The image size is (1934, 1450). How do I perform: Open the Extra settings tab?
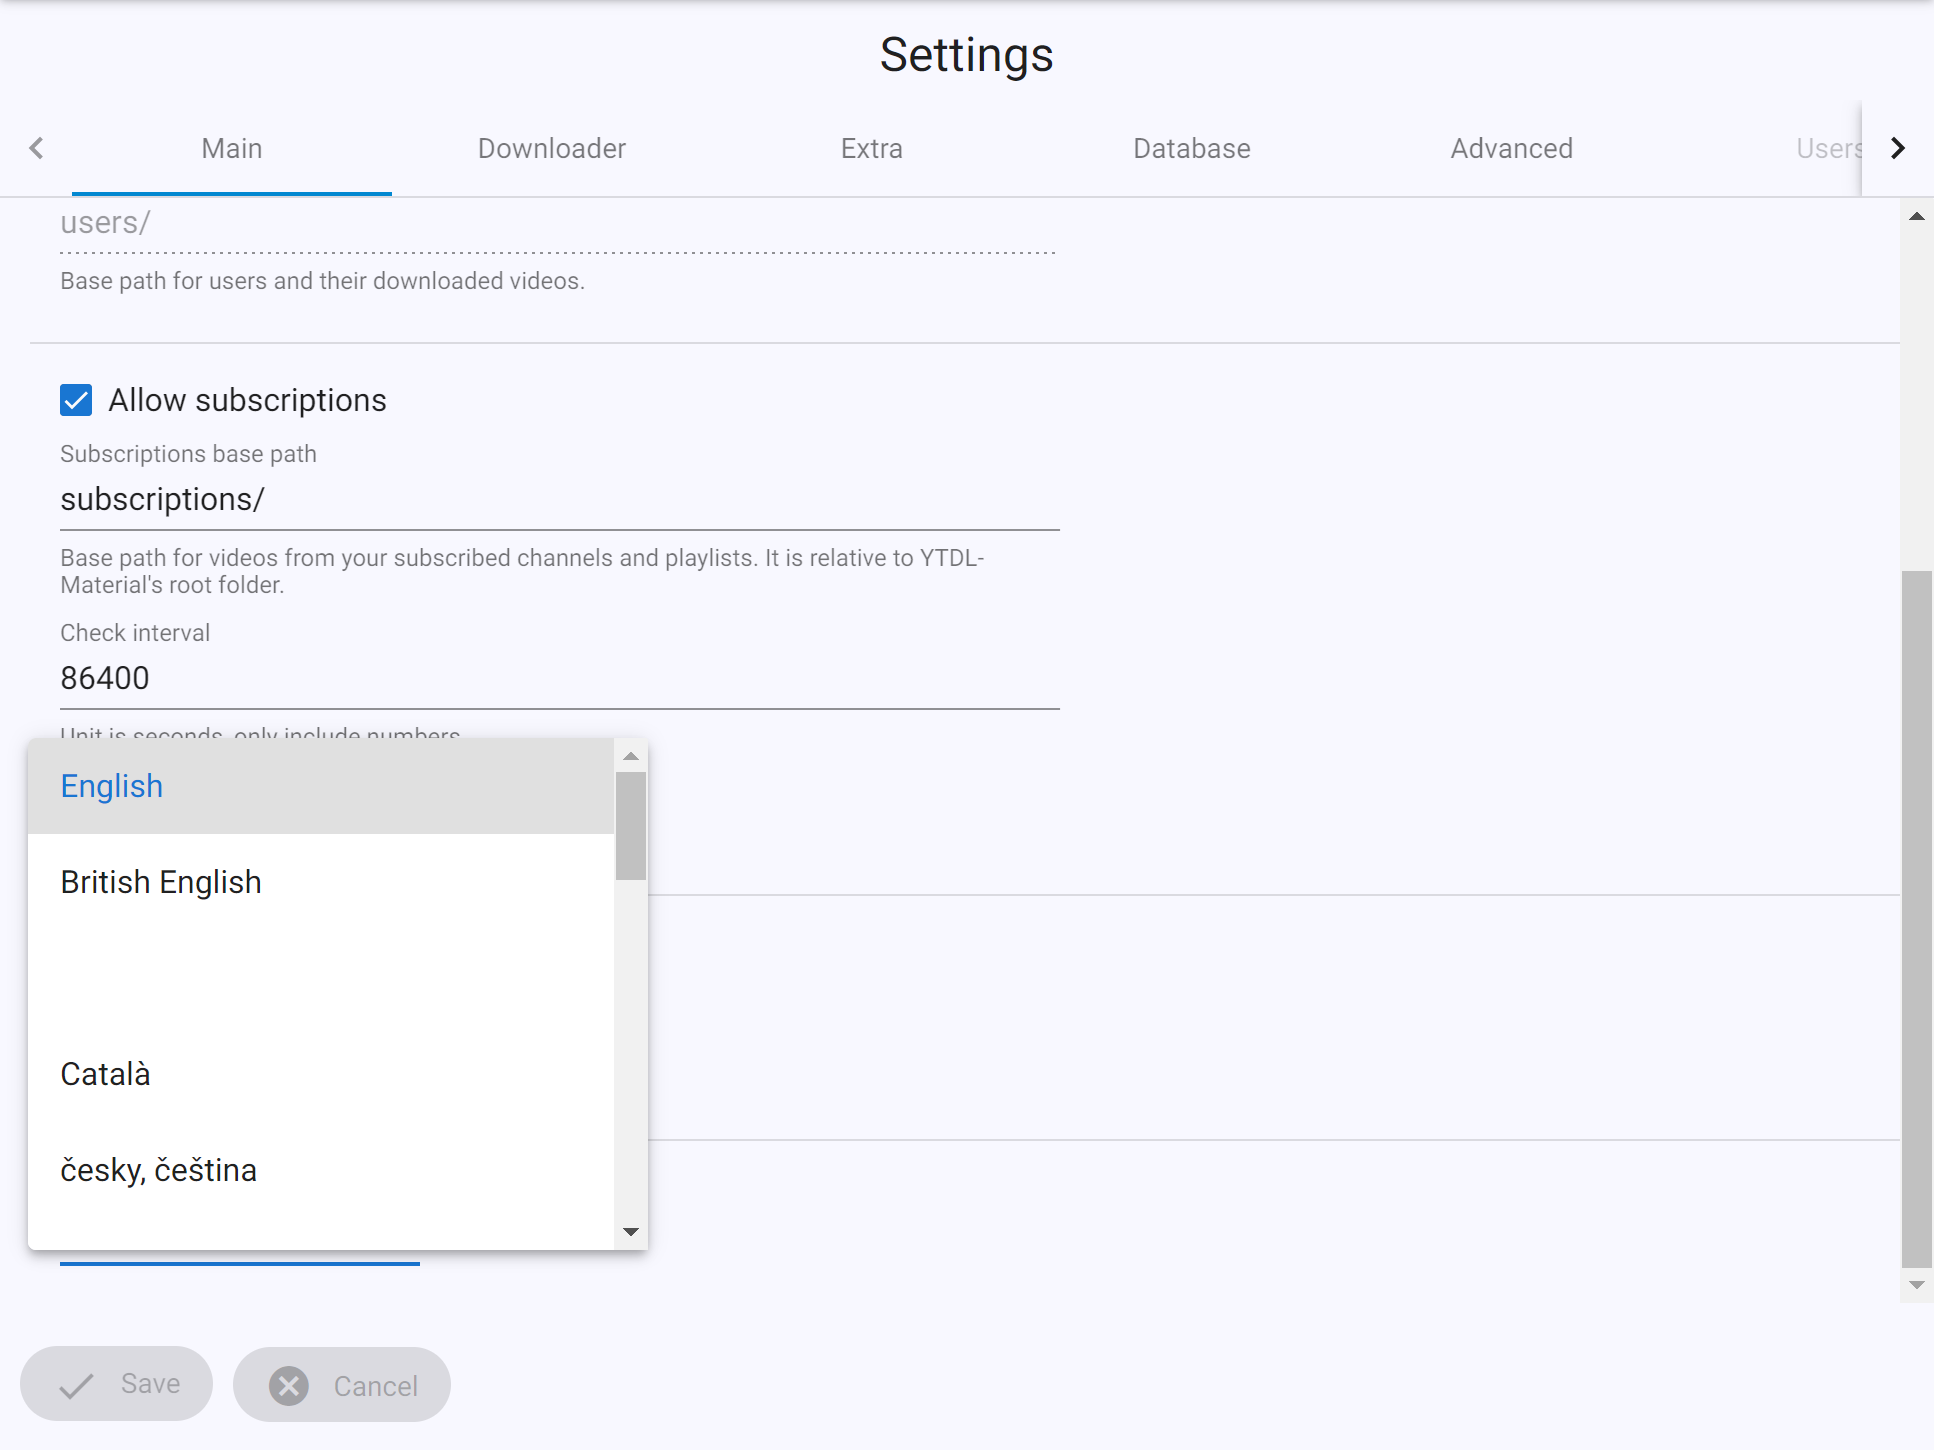click(870, 148)
